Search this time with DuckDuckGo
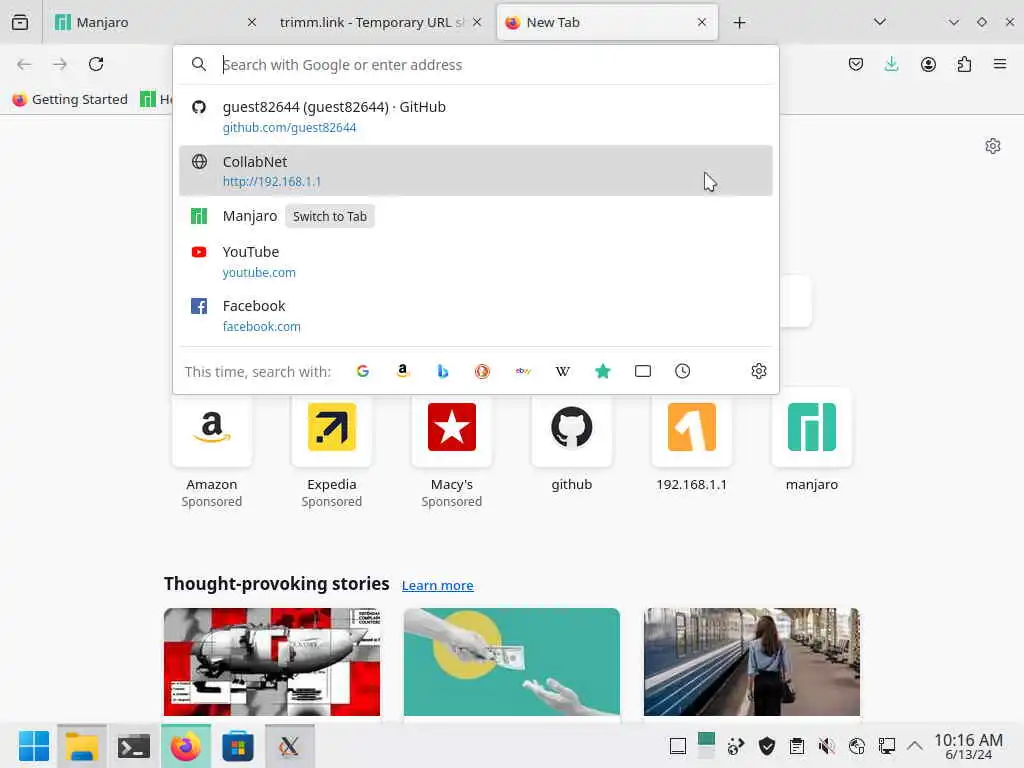The image size is (1024, 768). [x=483, y=371]
